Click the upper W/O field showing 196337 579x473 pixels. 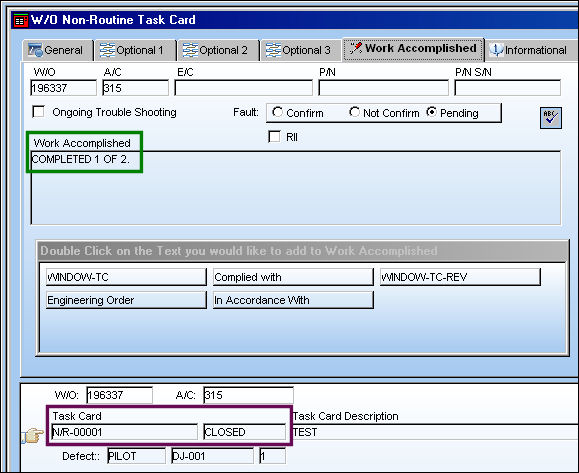[x=63, y=88]
